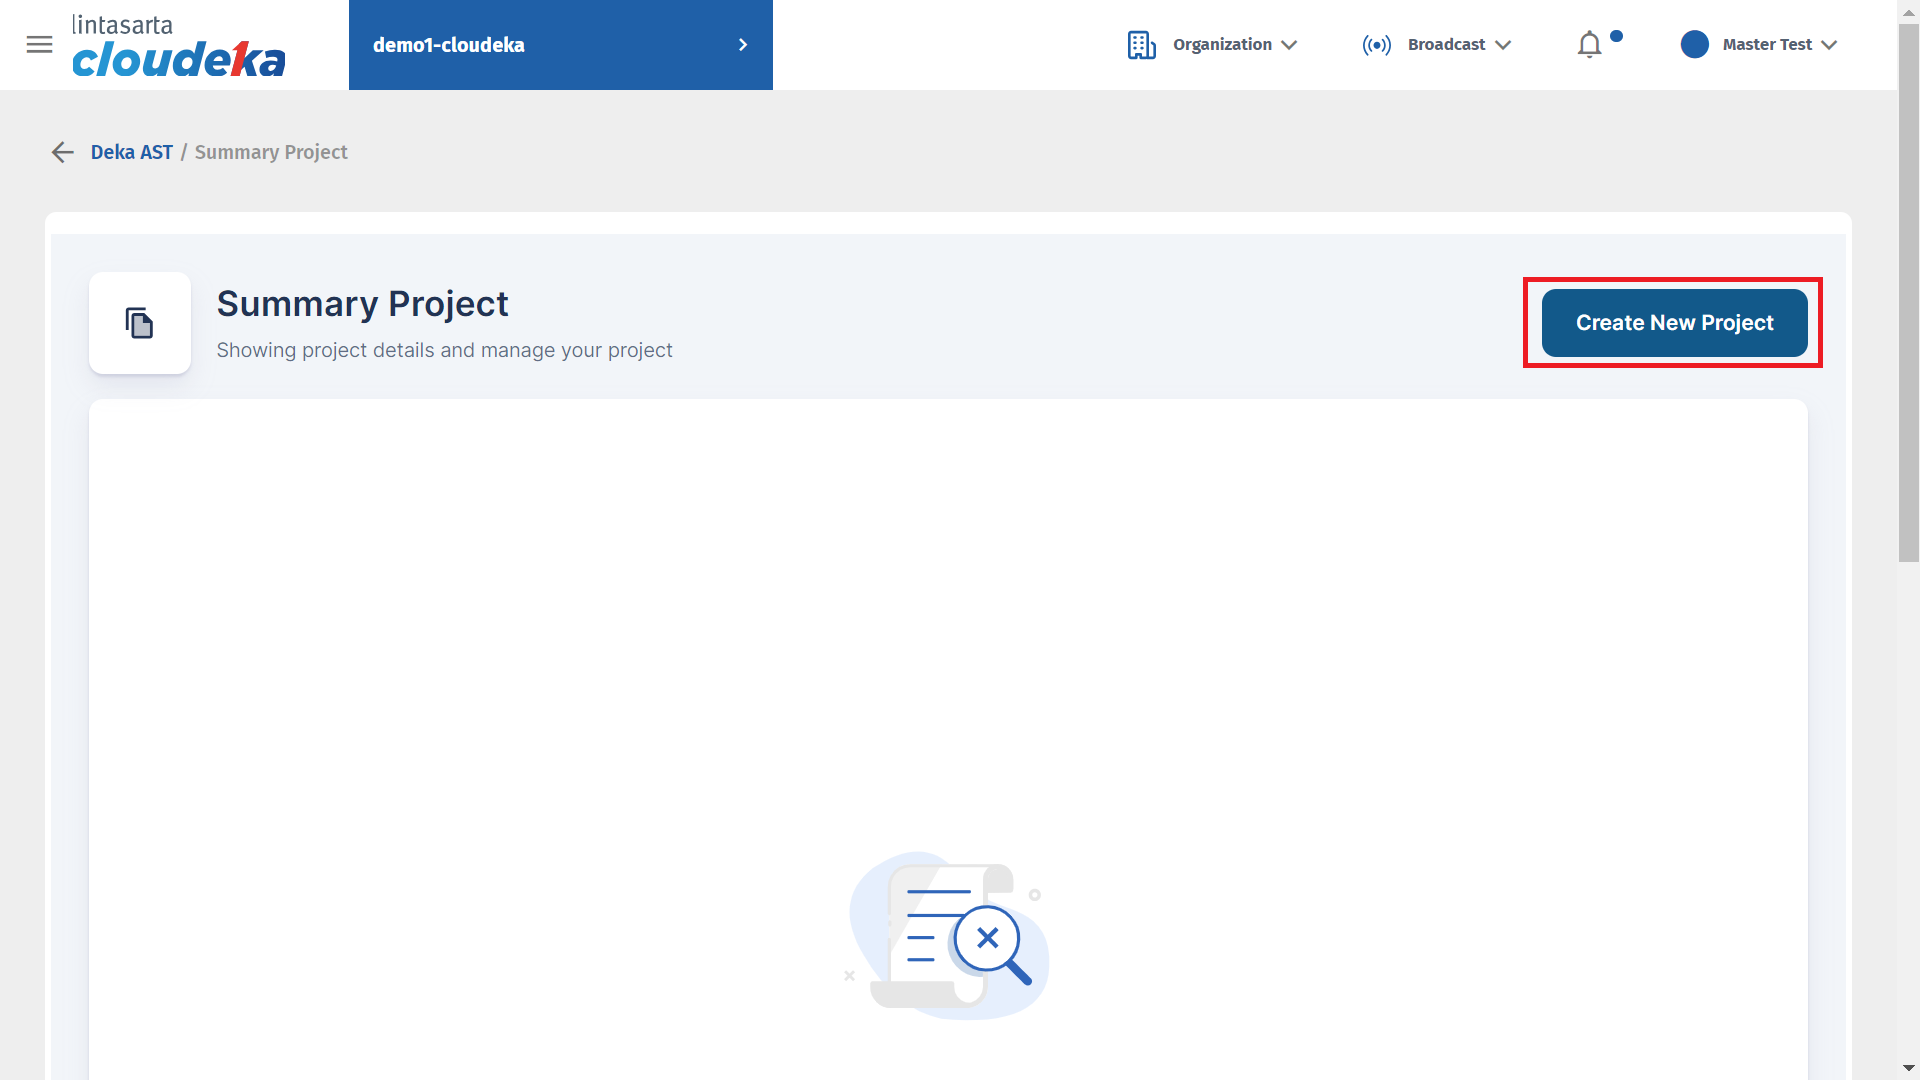This screenshot has height=1080, width=1920.
Task: Click the page vertical scrollbar thumb
Action: 1908,290
